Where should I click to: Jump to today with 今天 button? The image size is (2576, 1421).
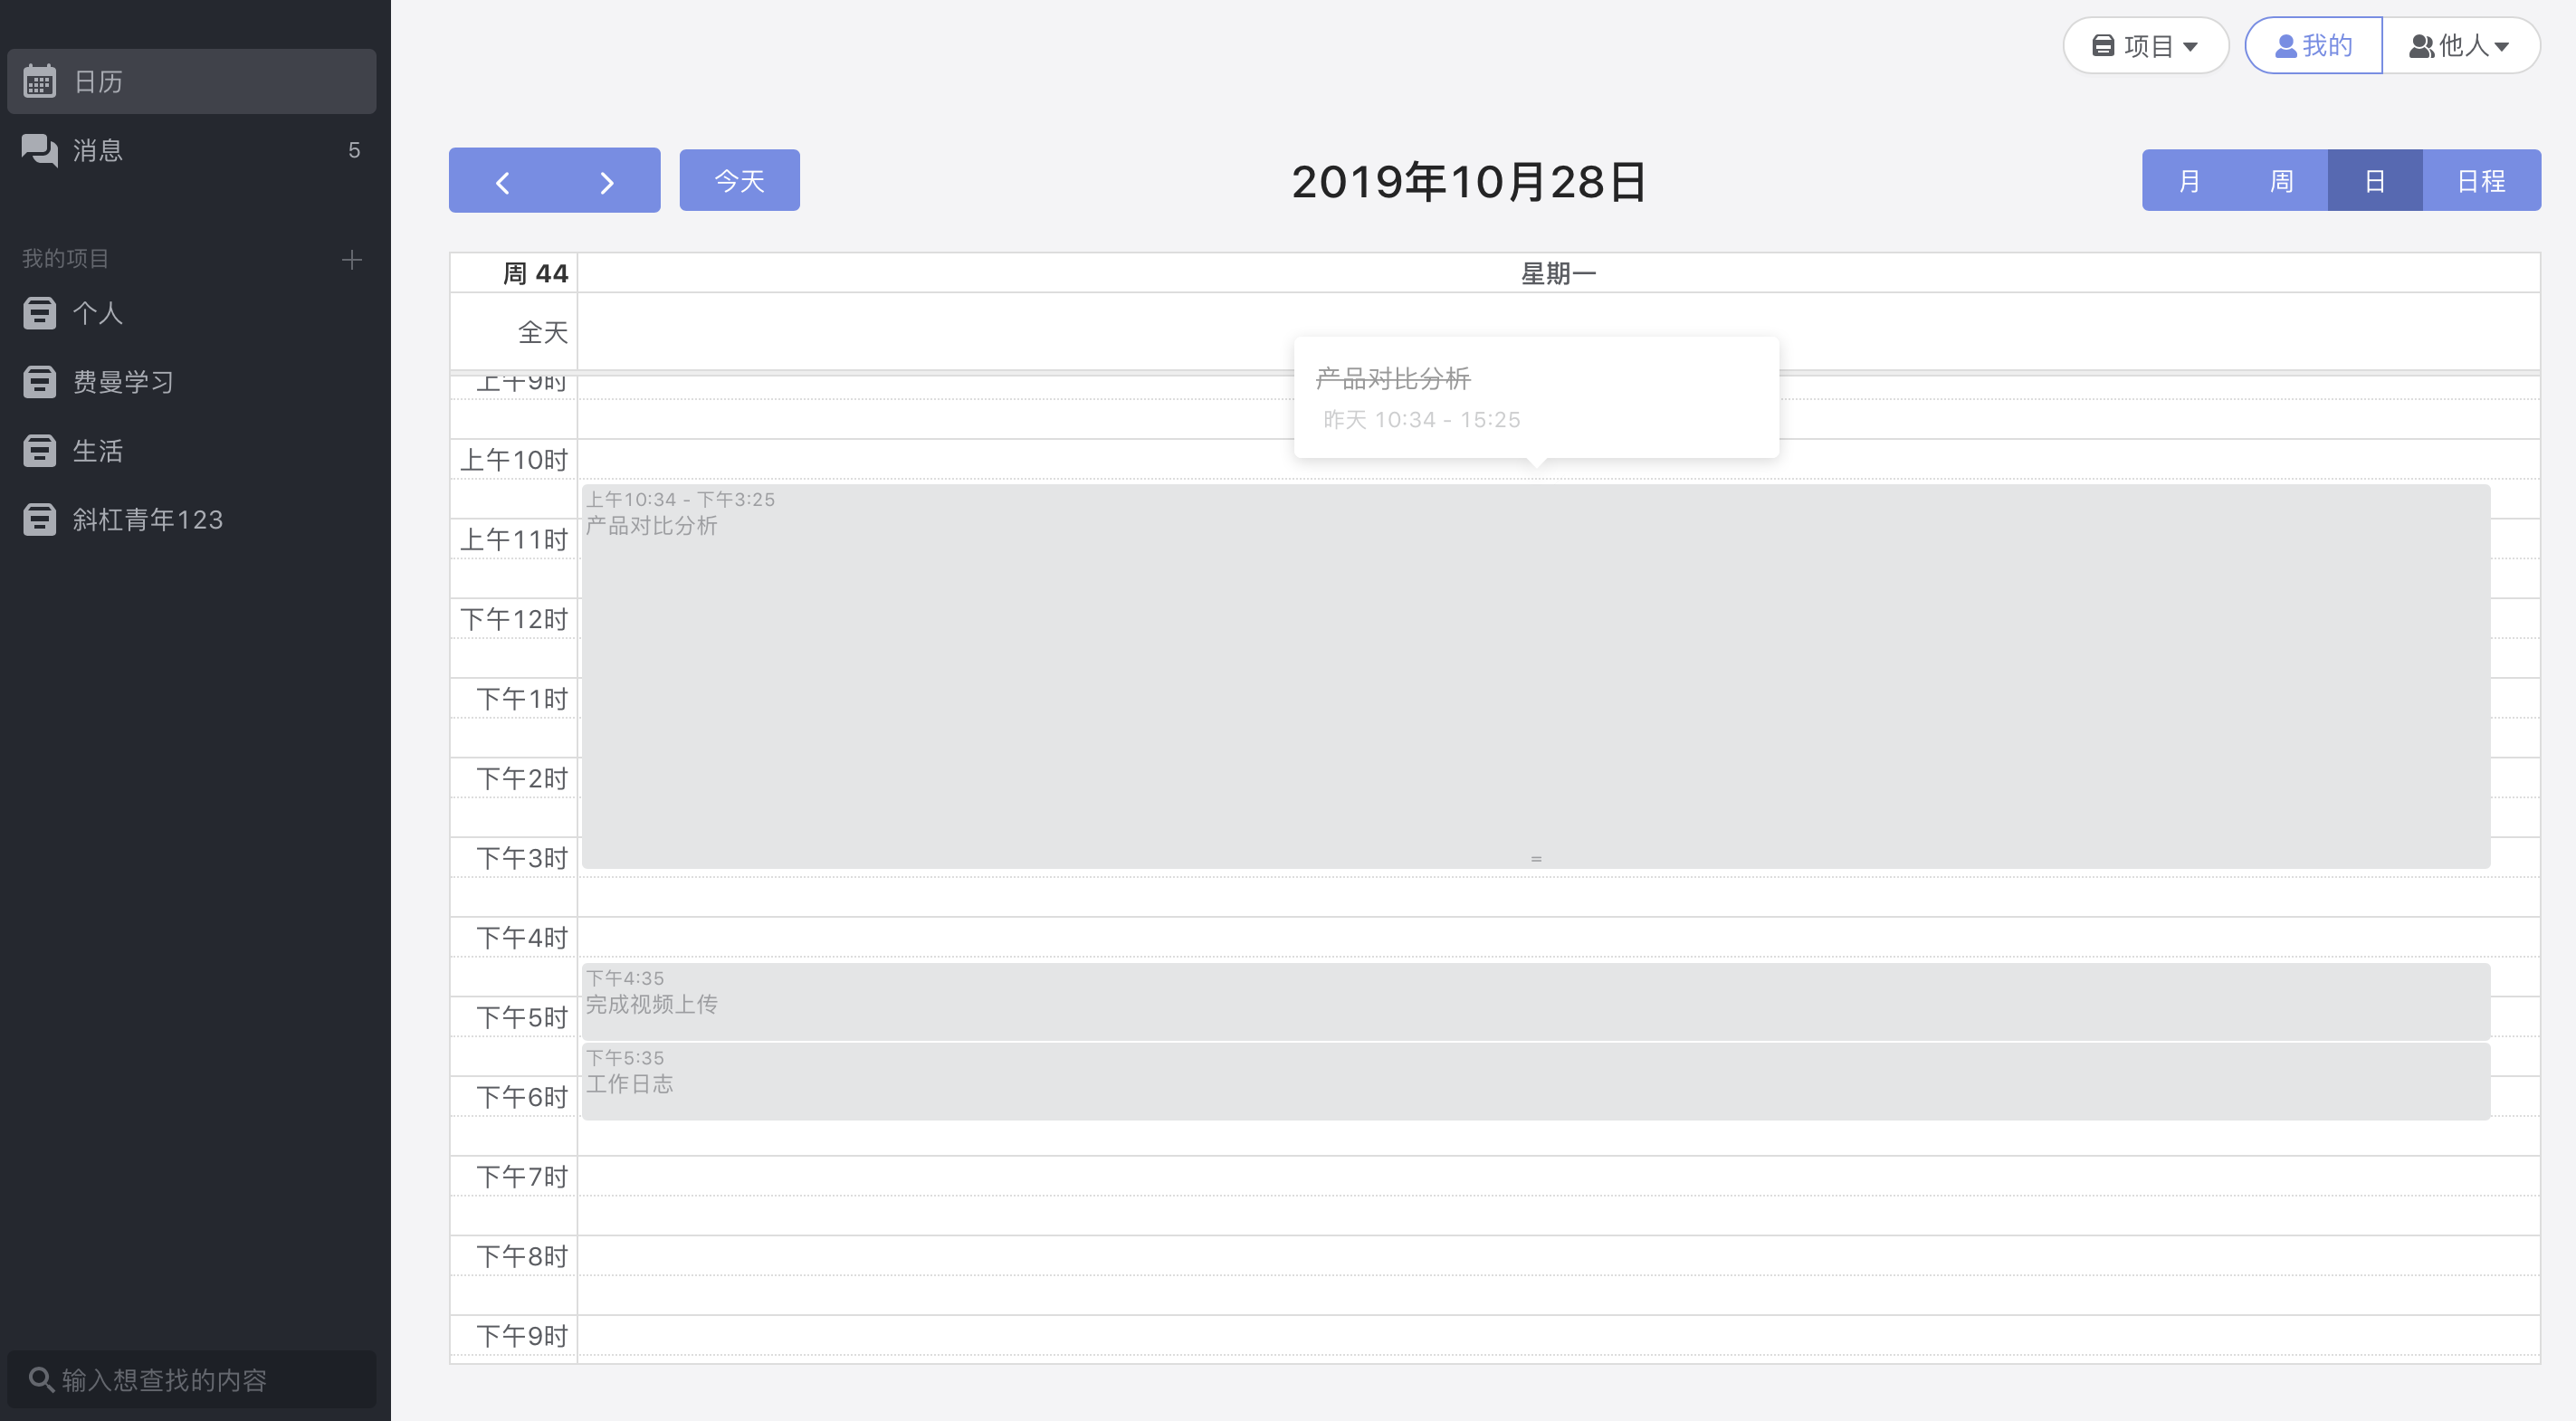(739, 181)
